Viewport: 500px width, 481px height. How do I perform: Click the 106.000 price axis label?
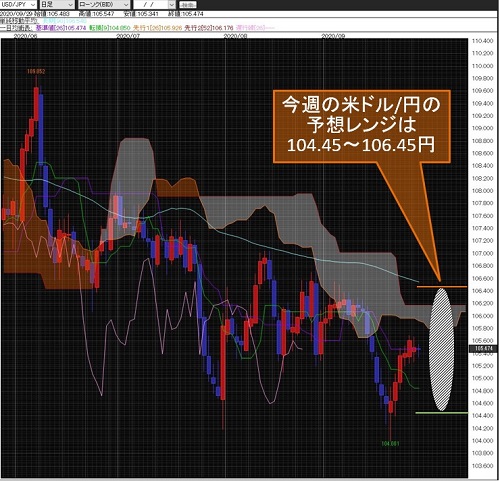tap(482, 316)
